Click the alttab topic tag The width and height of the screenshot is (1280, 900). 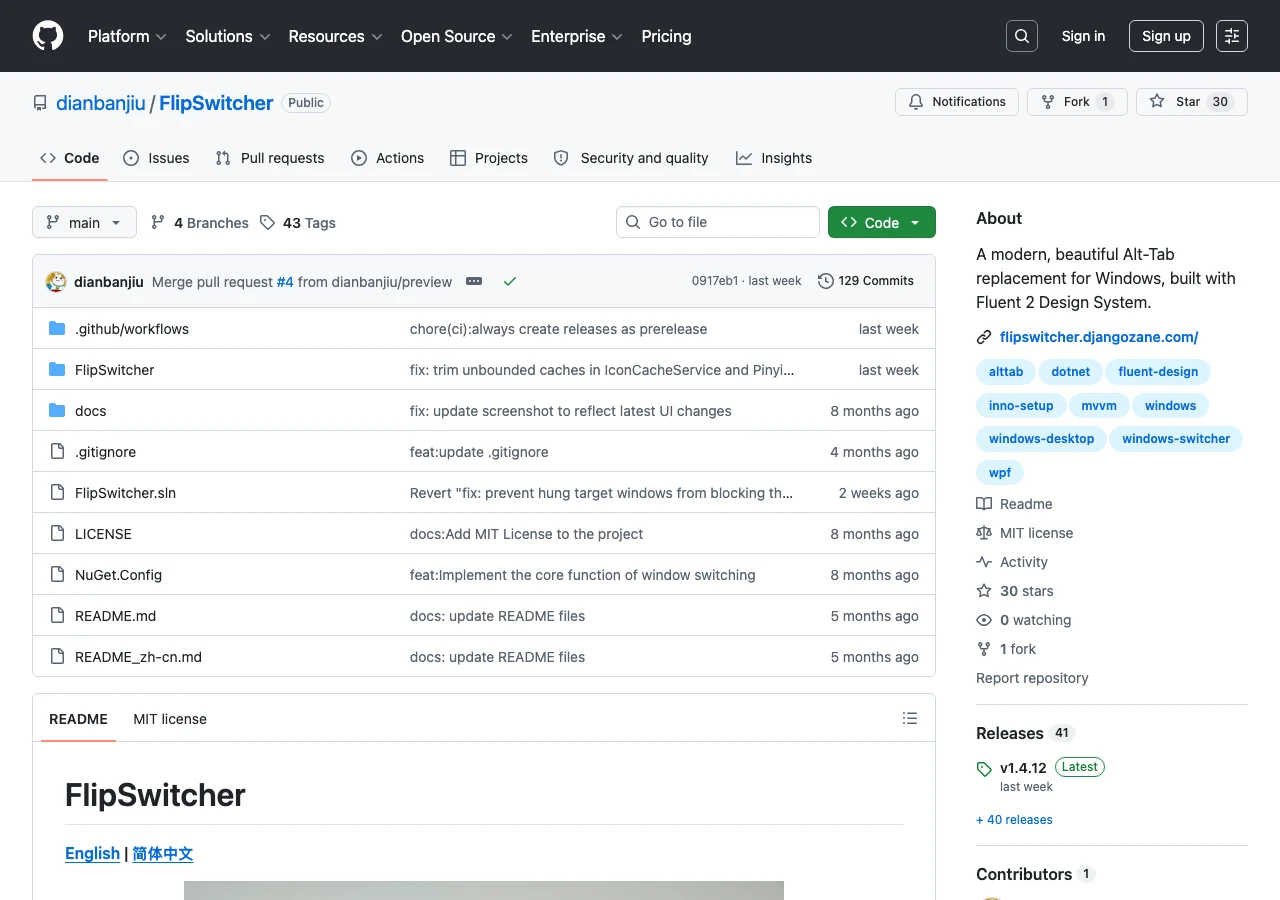[1006, 372]
